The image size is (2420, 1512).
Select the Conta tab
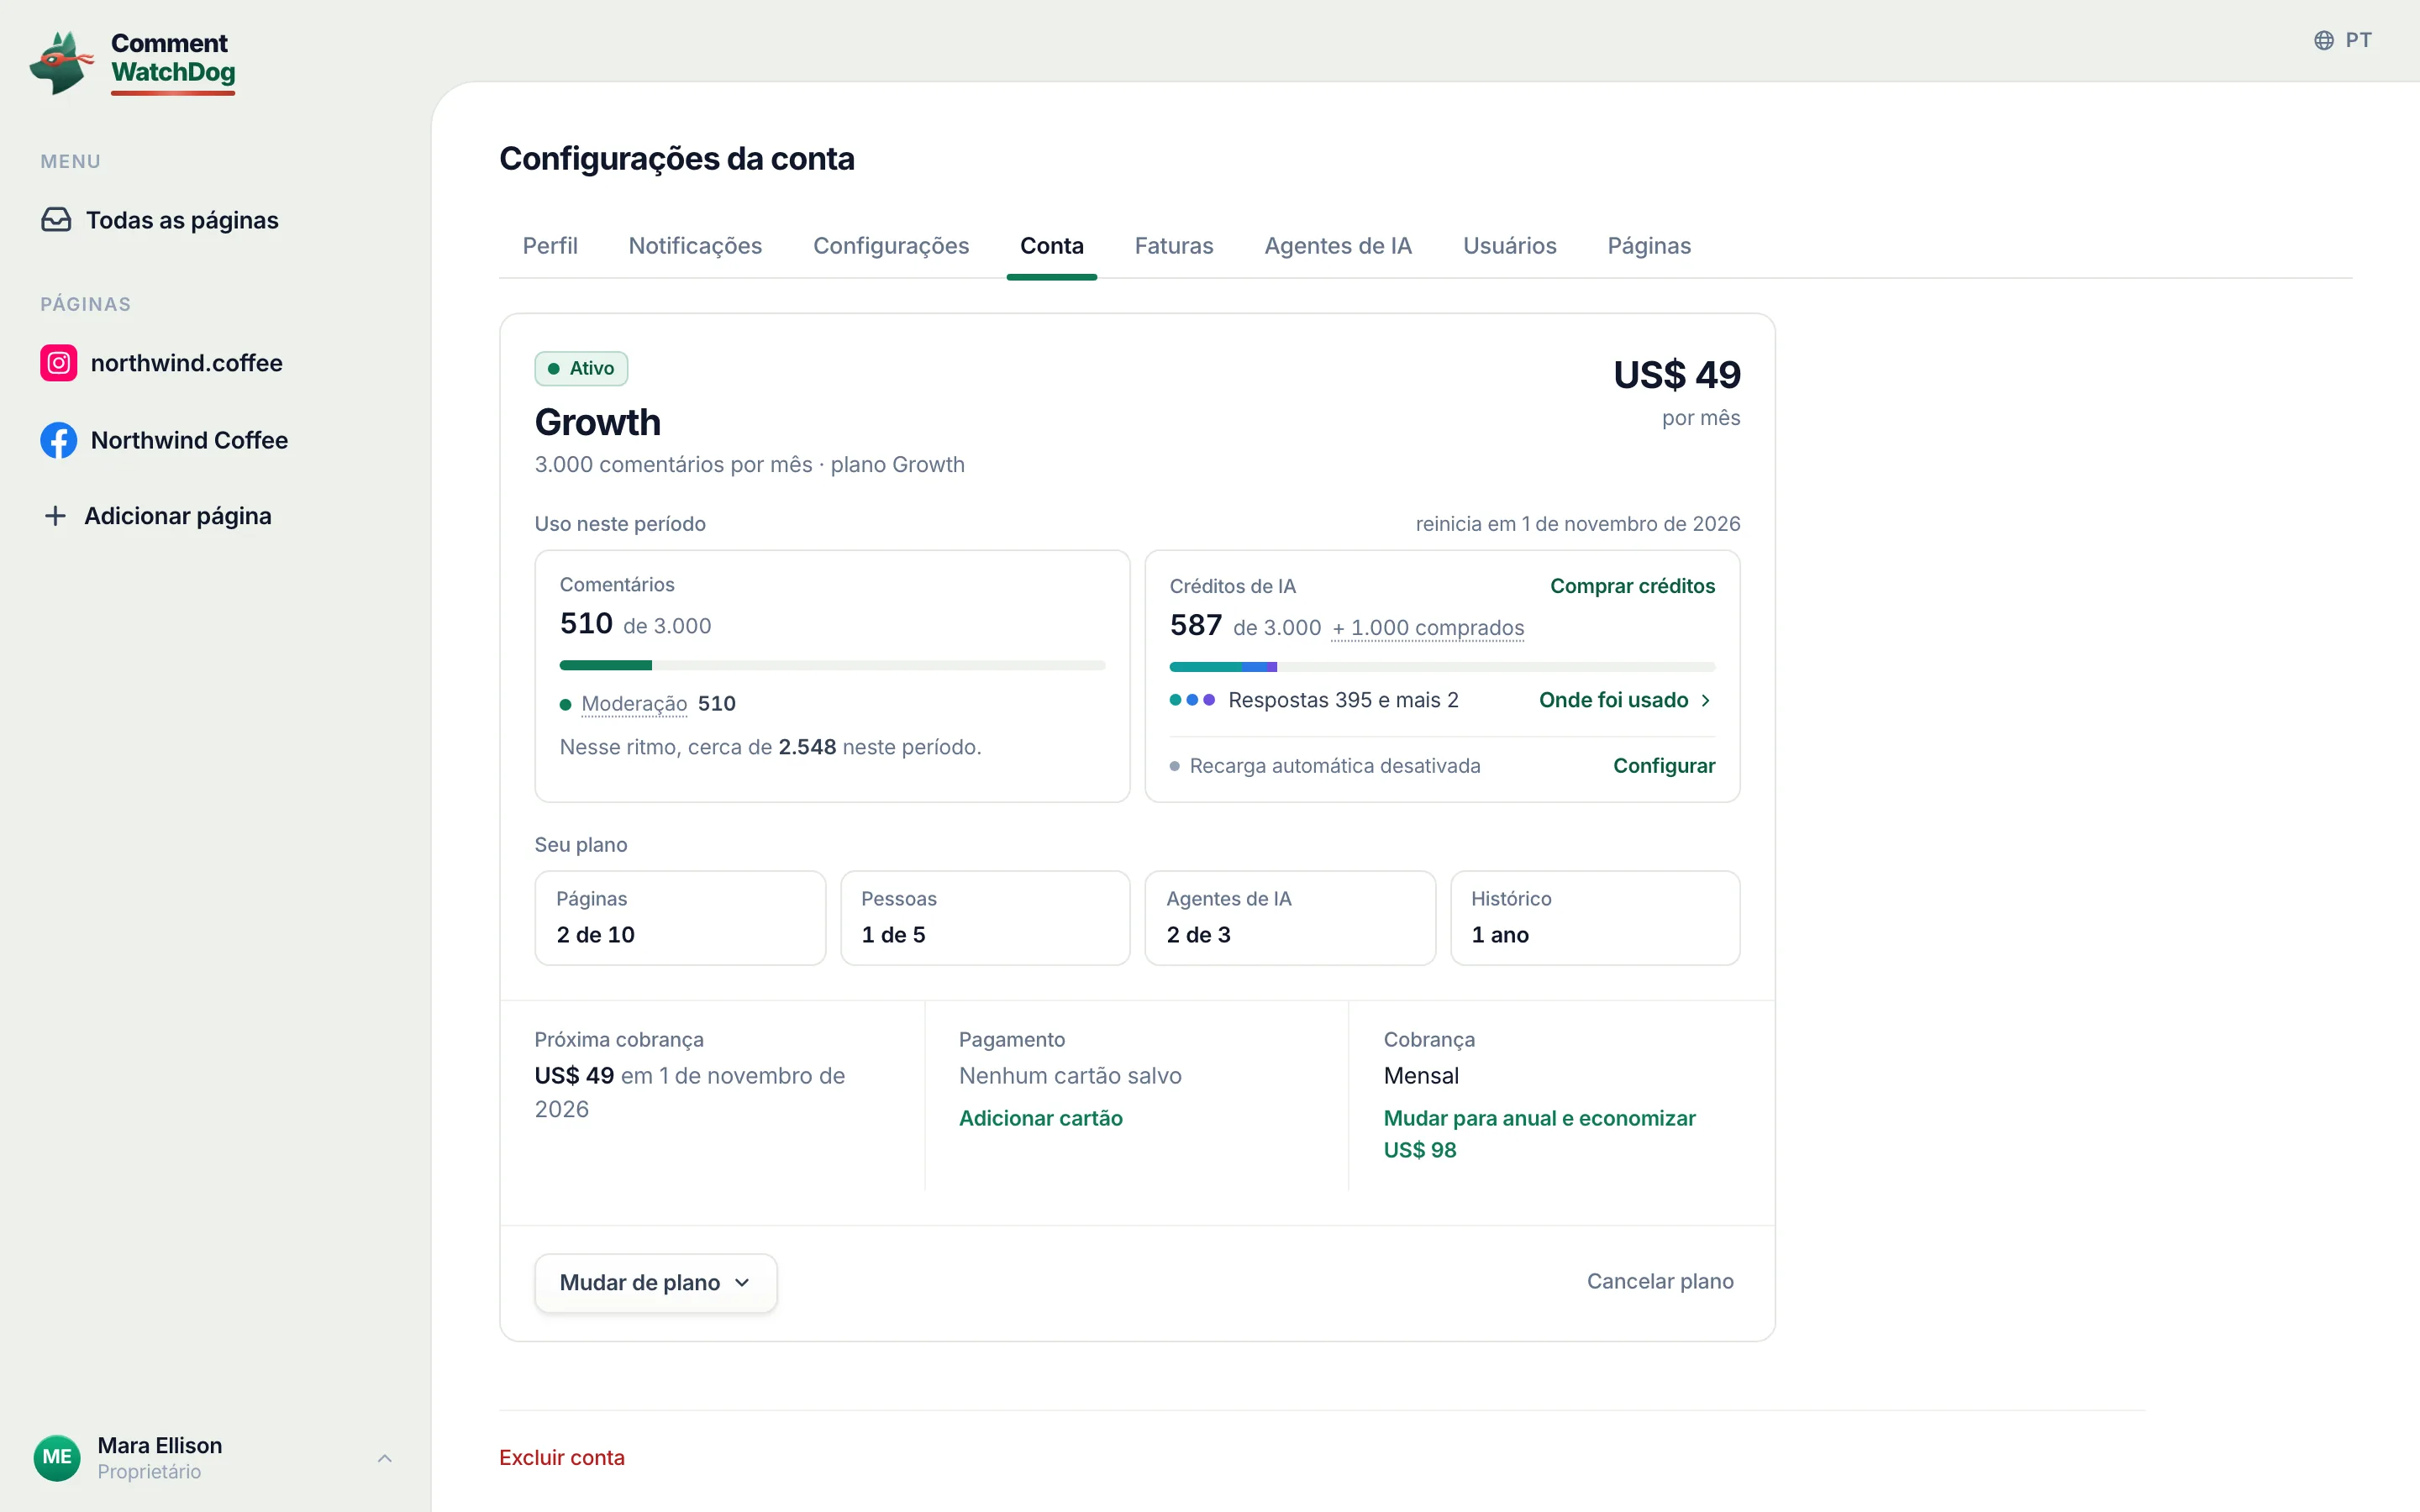[1052, 246]
